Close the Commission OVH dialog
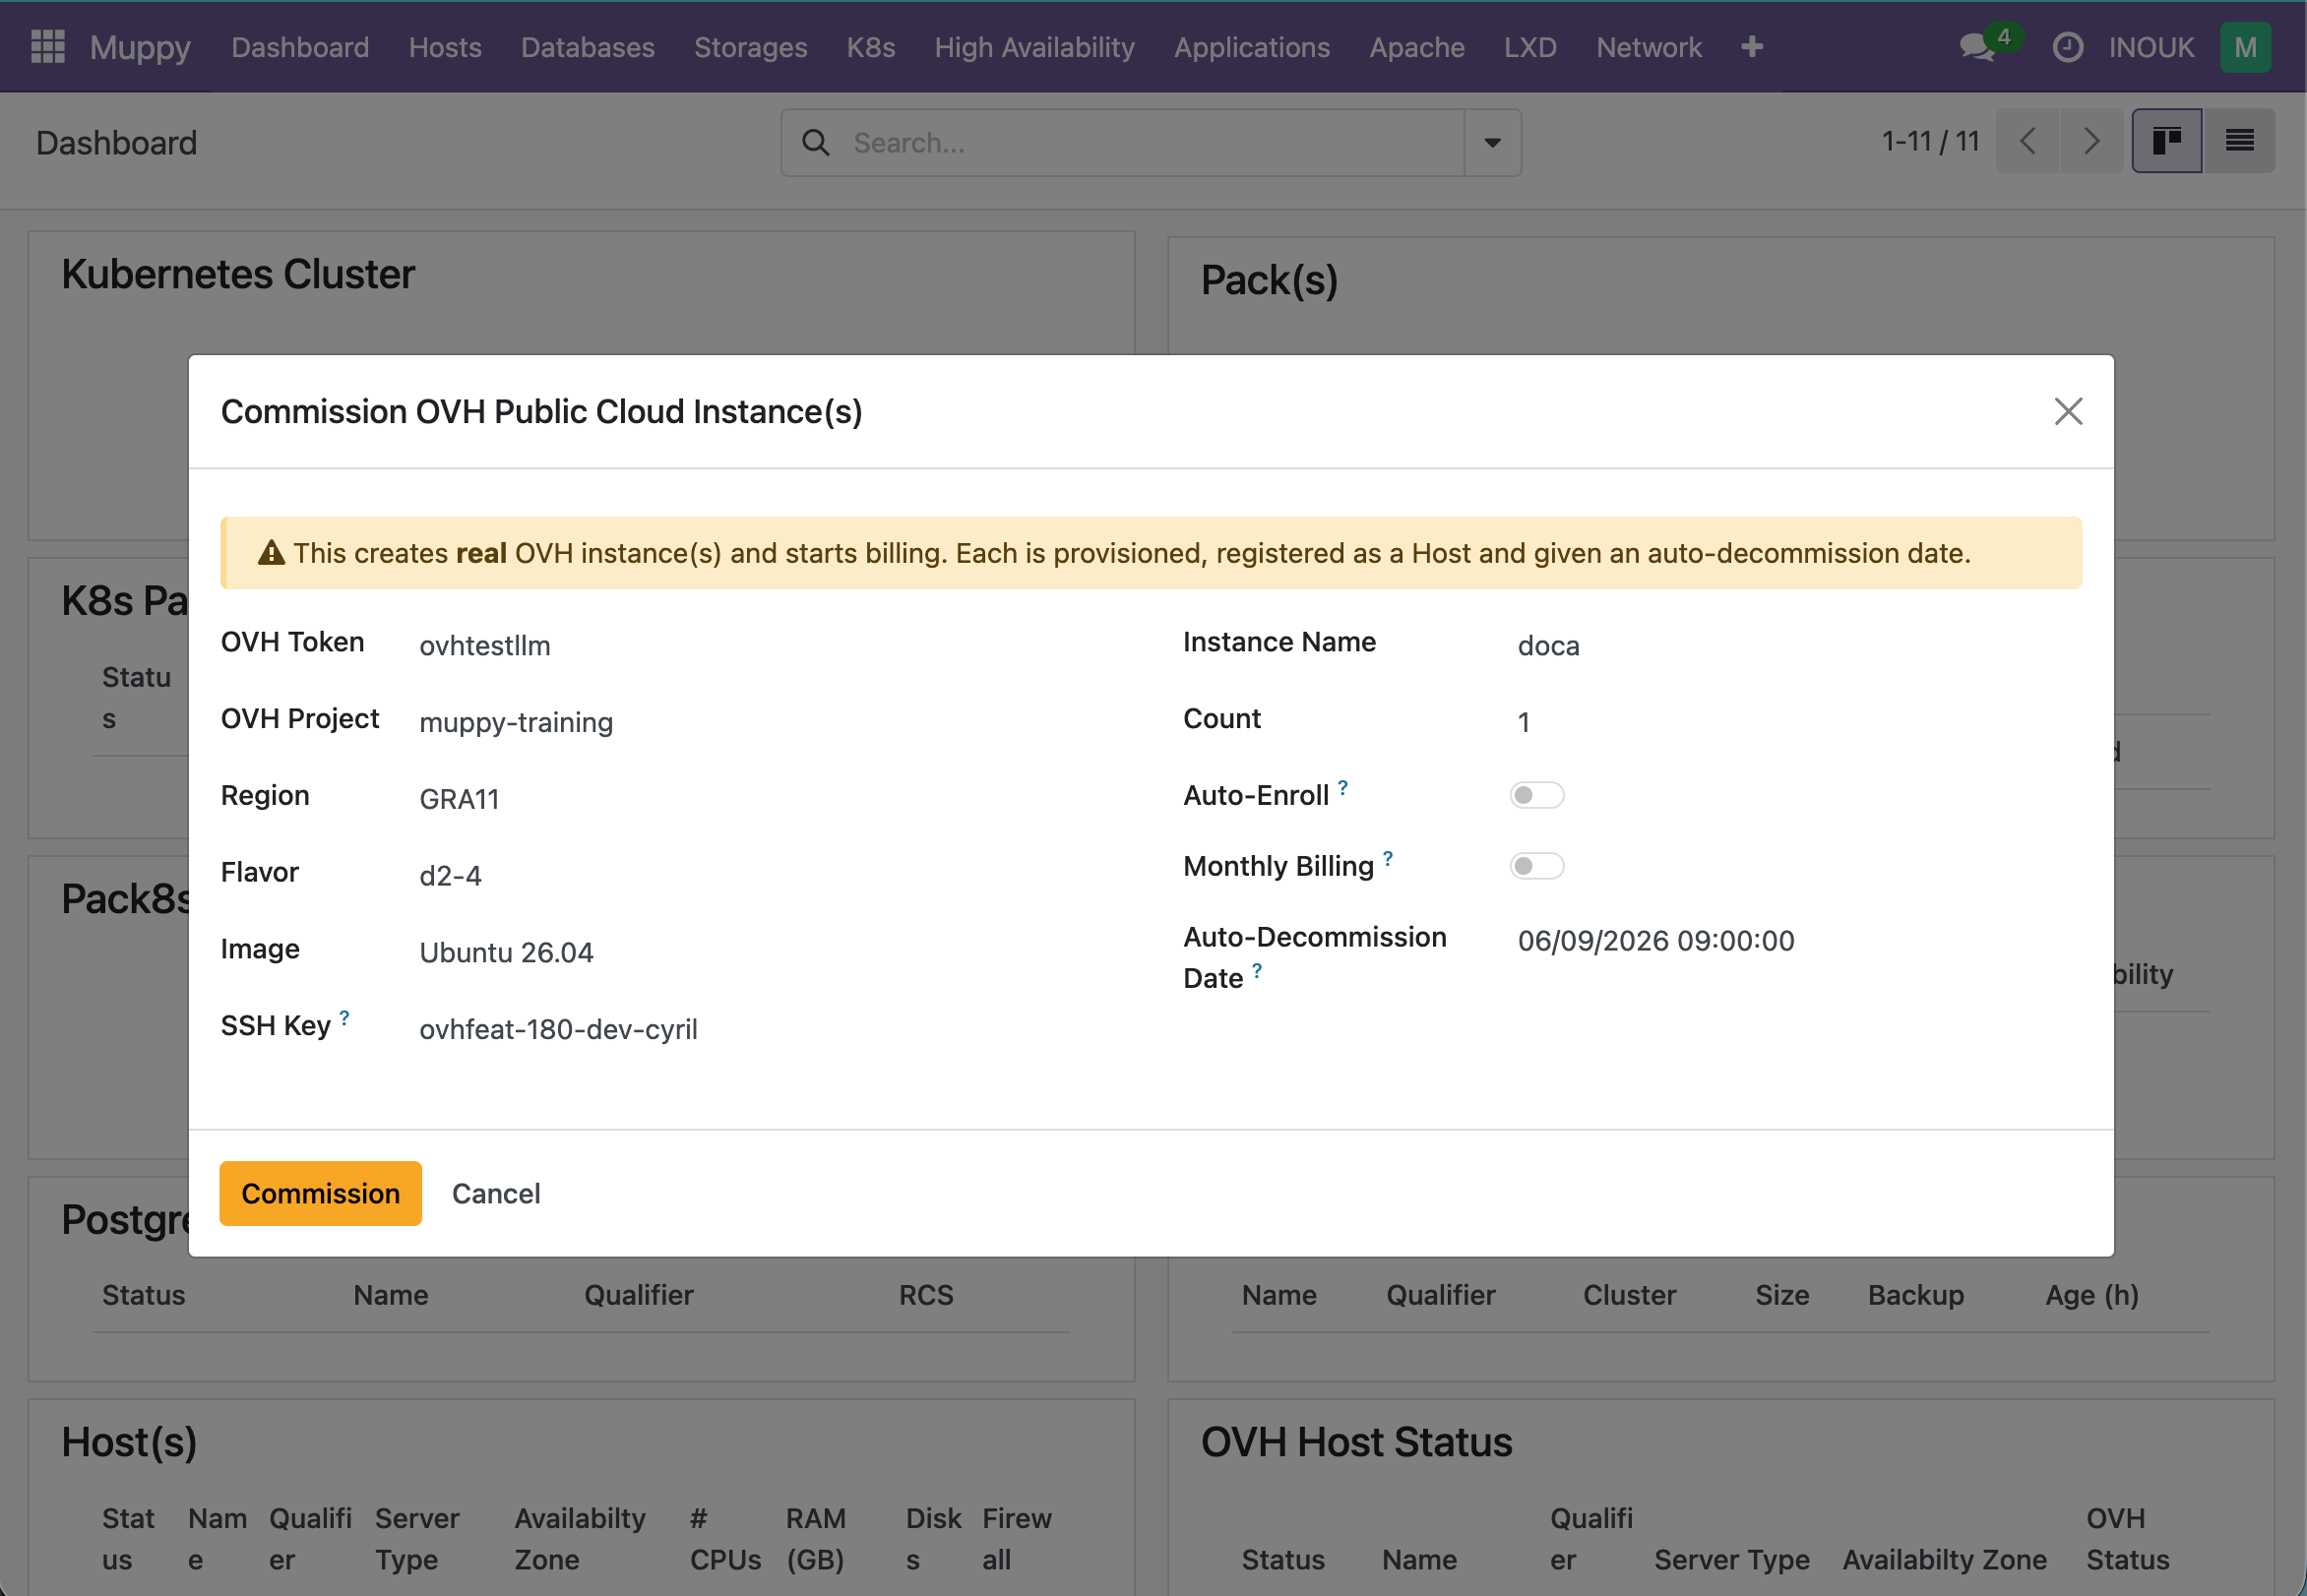This screenshot has height=1596, width=2307. [x=2068, y=411]
